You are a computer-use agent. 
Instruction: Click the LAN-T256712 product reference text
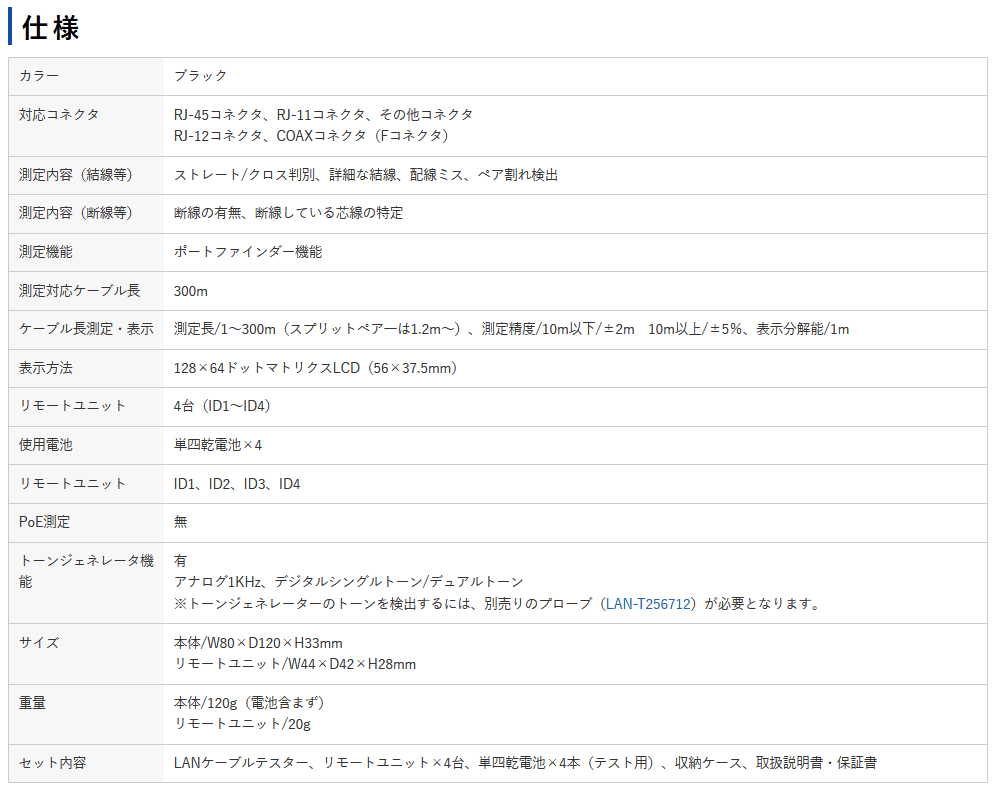pos(646,603)
